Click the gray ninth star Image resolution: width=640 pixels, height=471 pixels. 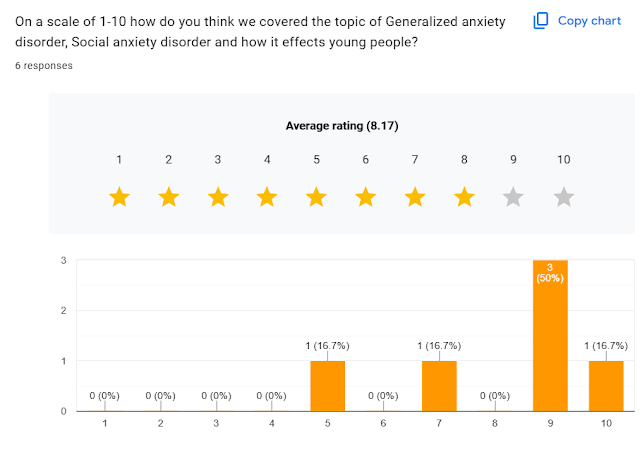tap(514, 197)
